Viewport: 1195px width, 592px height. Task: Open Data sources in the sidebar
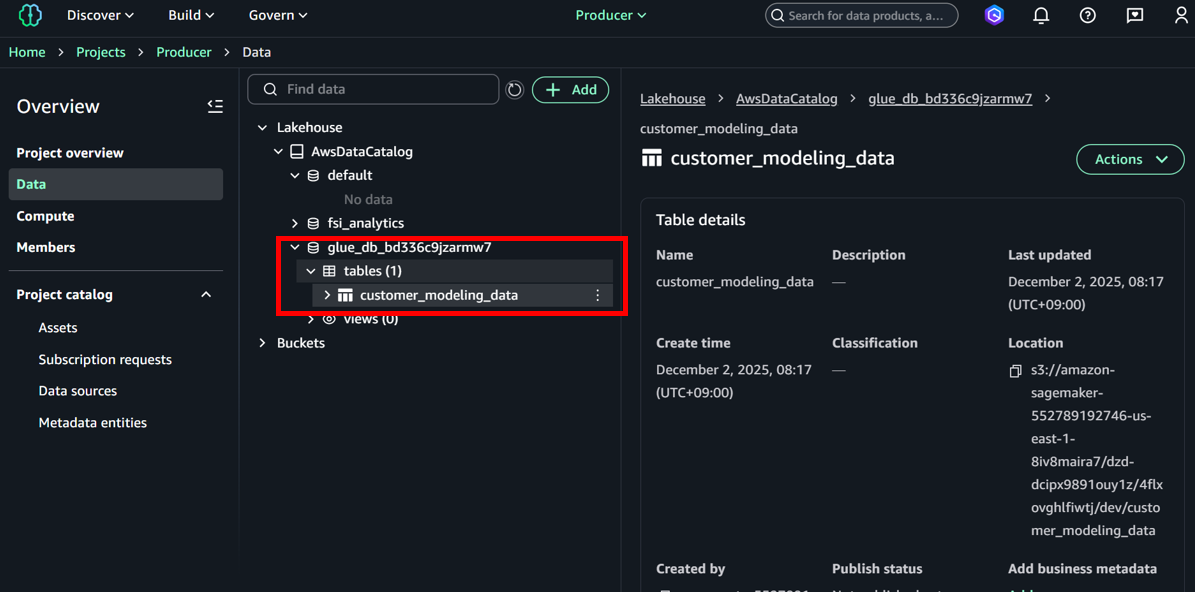tap(78, 391)
